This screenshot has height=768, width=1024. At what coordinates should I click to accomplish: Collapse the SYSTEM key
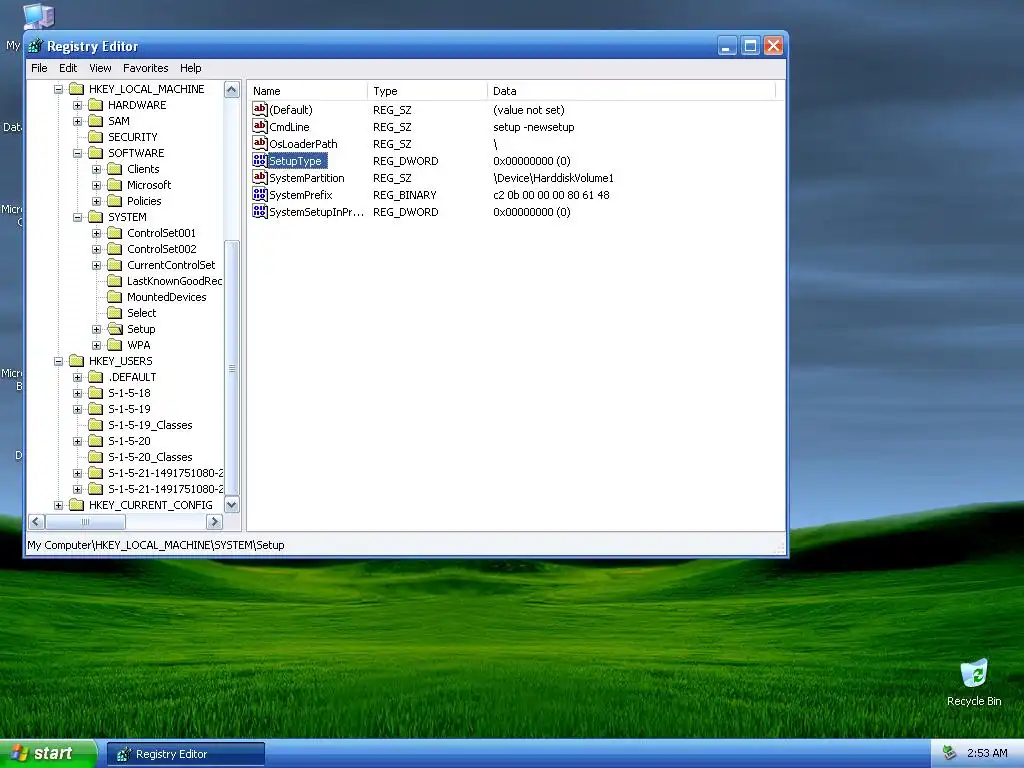click(78, 217)
